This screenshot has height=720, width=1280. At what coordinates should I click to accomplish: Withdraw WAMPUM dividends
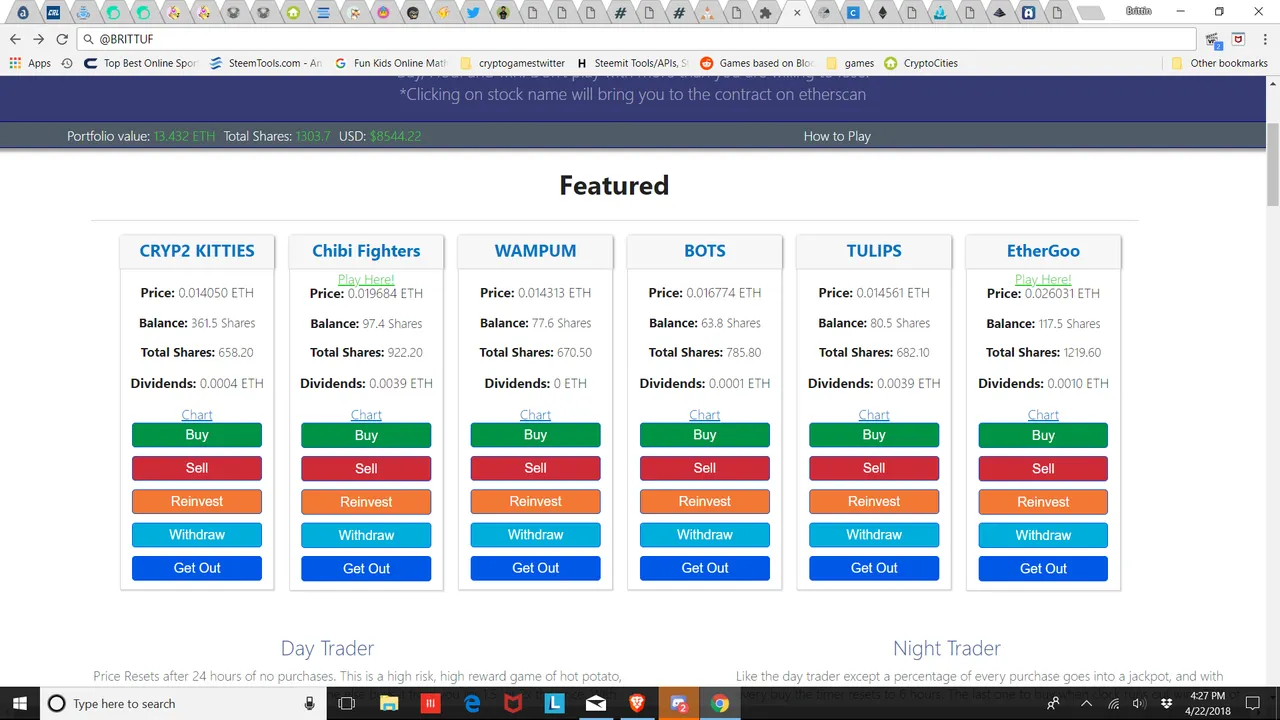point(535,535)
